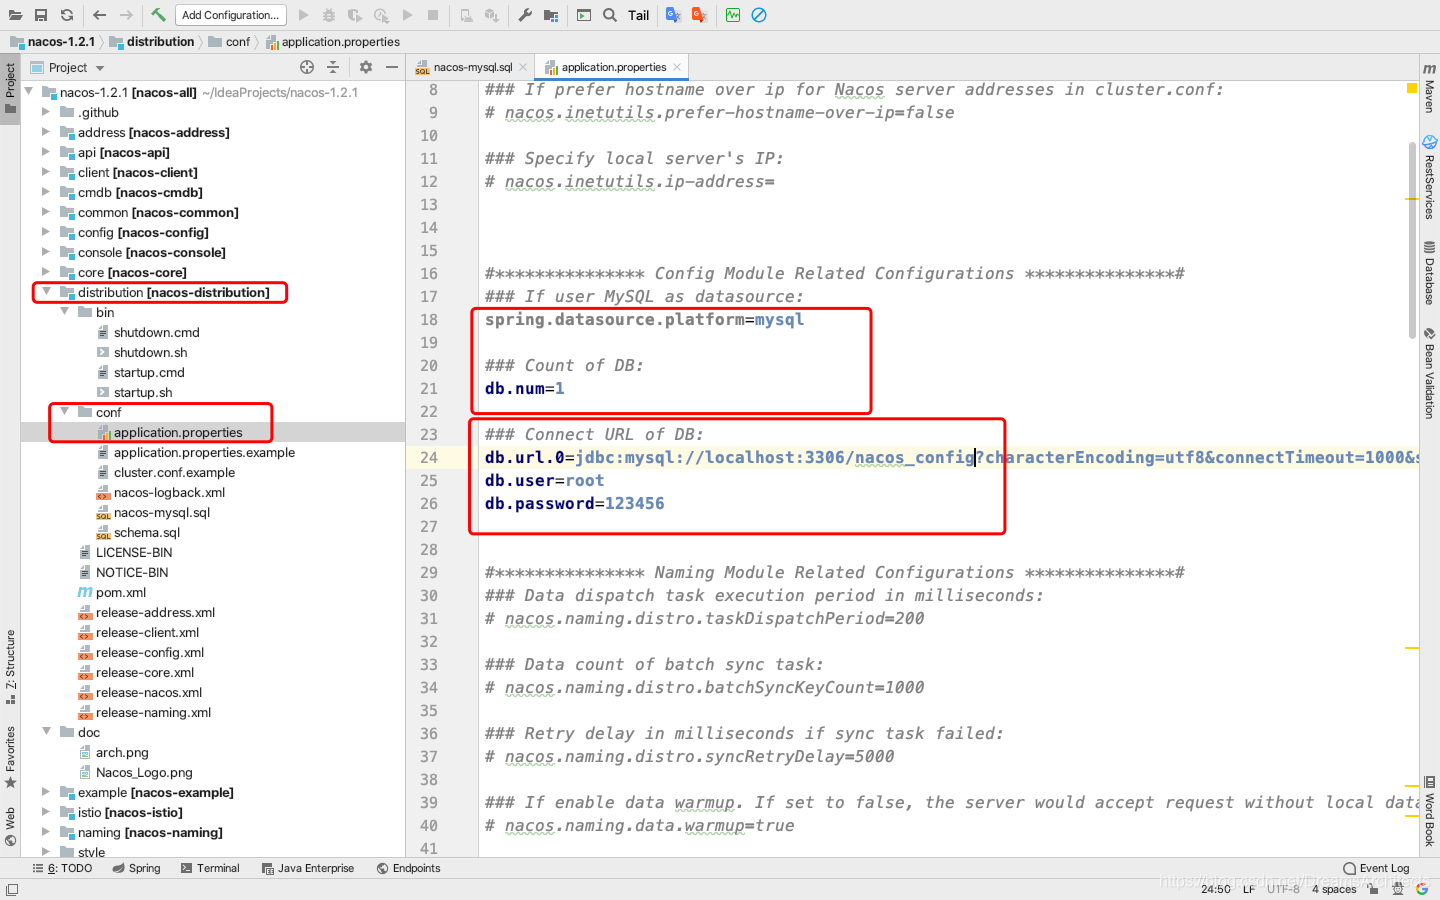Click the terminal window toolbar icon
Viewport: 1440px width, 900px height.
pos(584,15)
